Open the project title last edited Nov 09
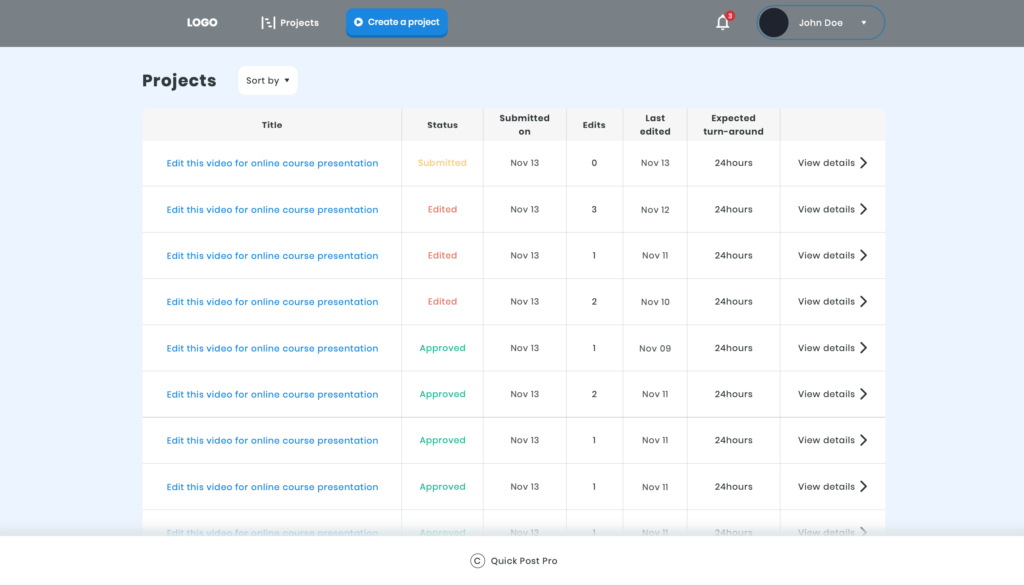Viewport: 1024px width, 585px height. point(272,348)
